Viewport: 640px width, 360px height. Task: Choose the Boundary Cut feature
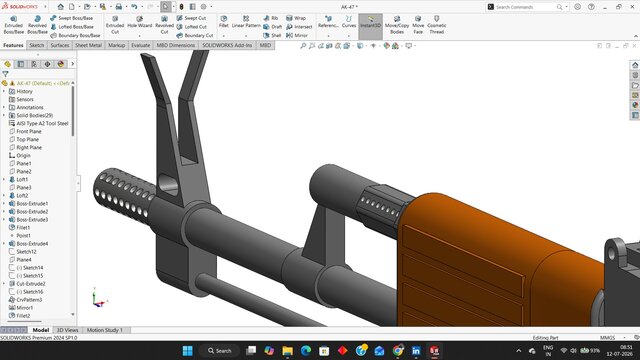tap(195, 36)
